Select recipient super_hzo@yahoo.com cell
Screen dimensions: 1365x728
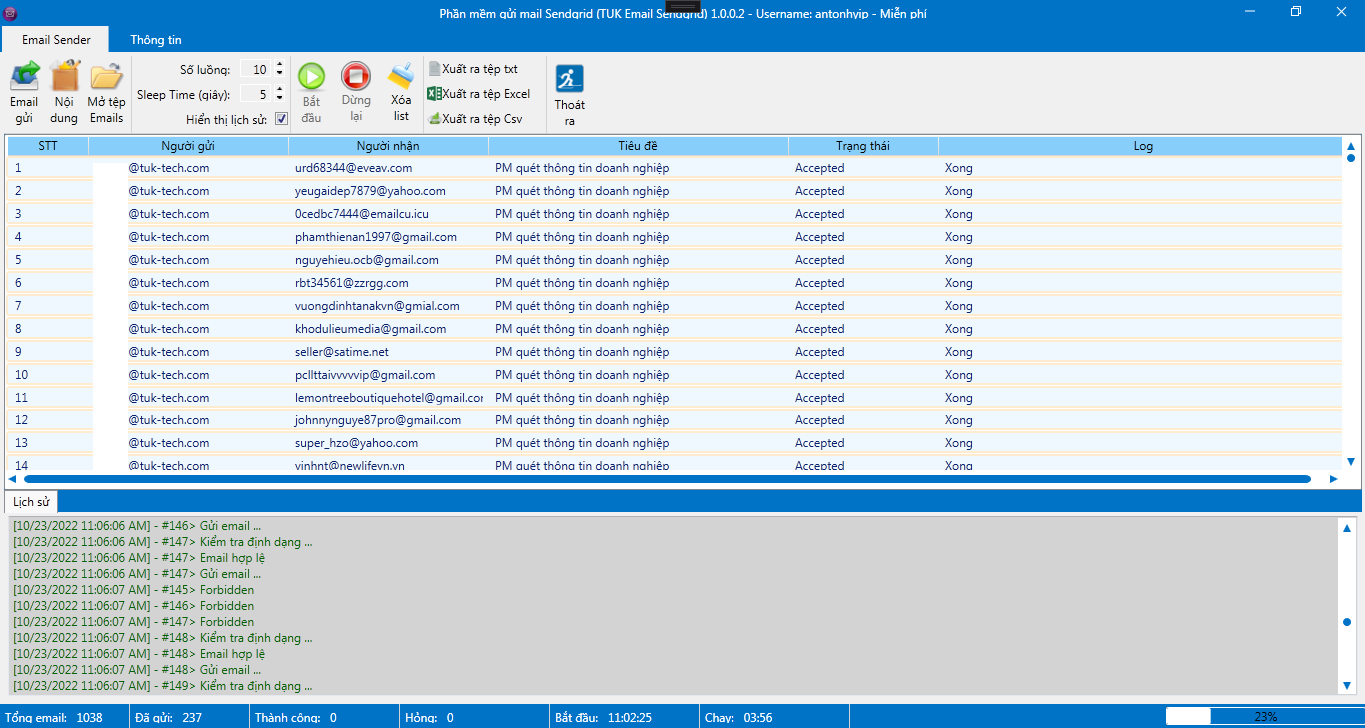388,443
